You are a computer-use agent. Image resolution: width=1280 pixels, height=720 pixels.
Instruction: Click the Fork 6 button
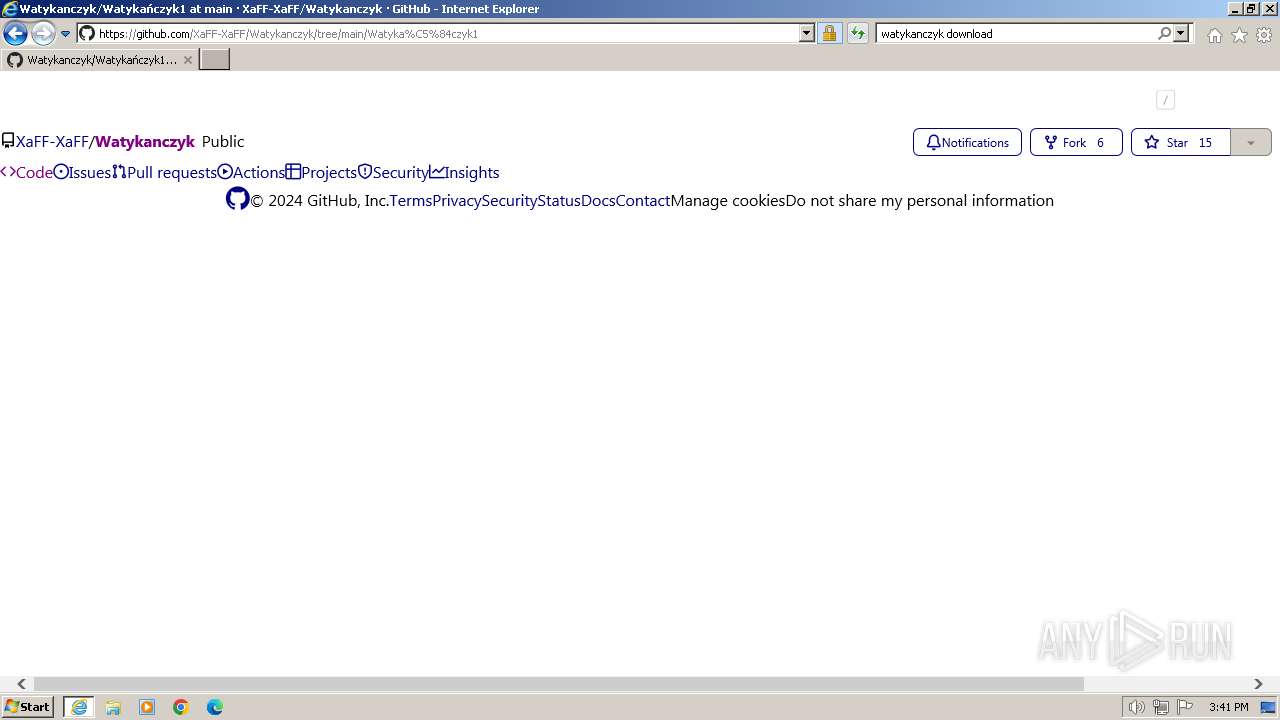(x=1076, y=142)
